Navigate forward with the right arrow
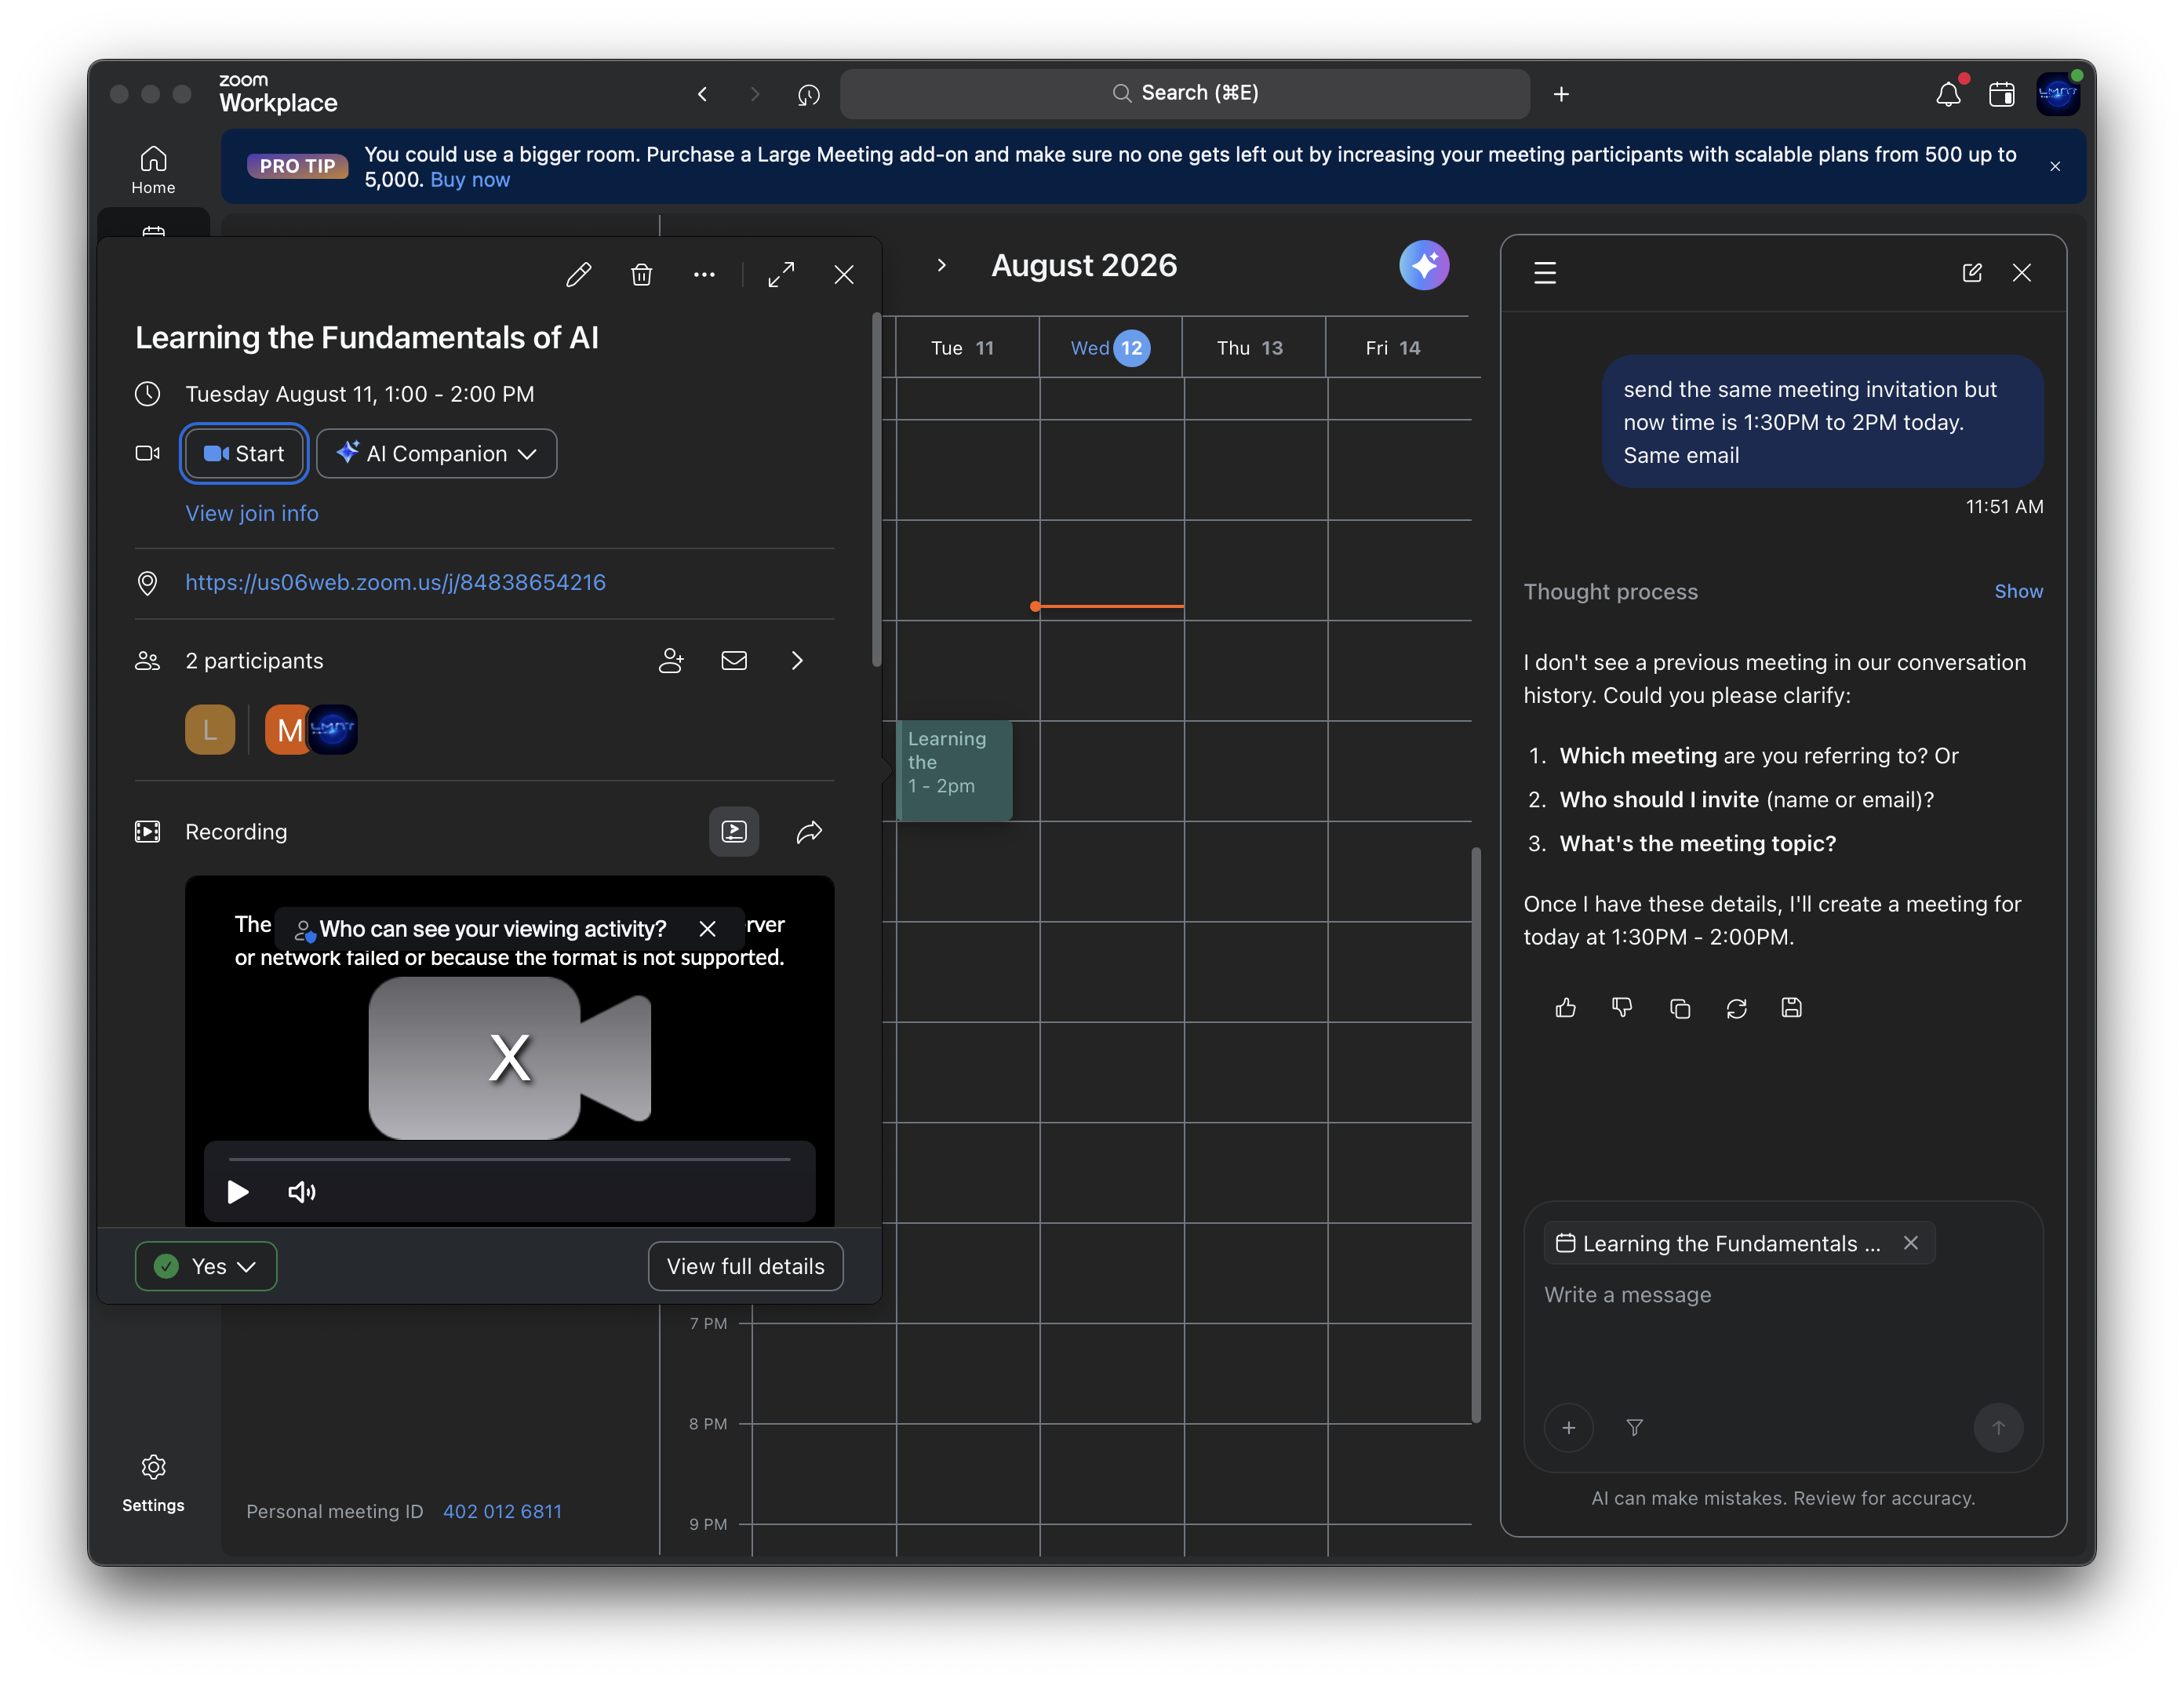This screenshot has width=2184, height=1682. 755,94
